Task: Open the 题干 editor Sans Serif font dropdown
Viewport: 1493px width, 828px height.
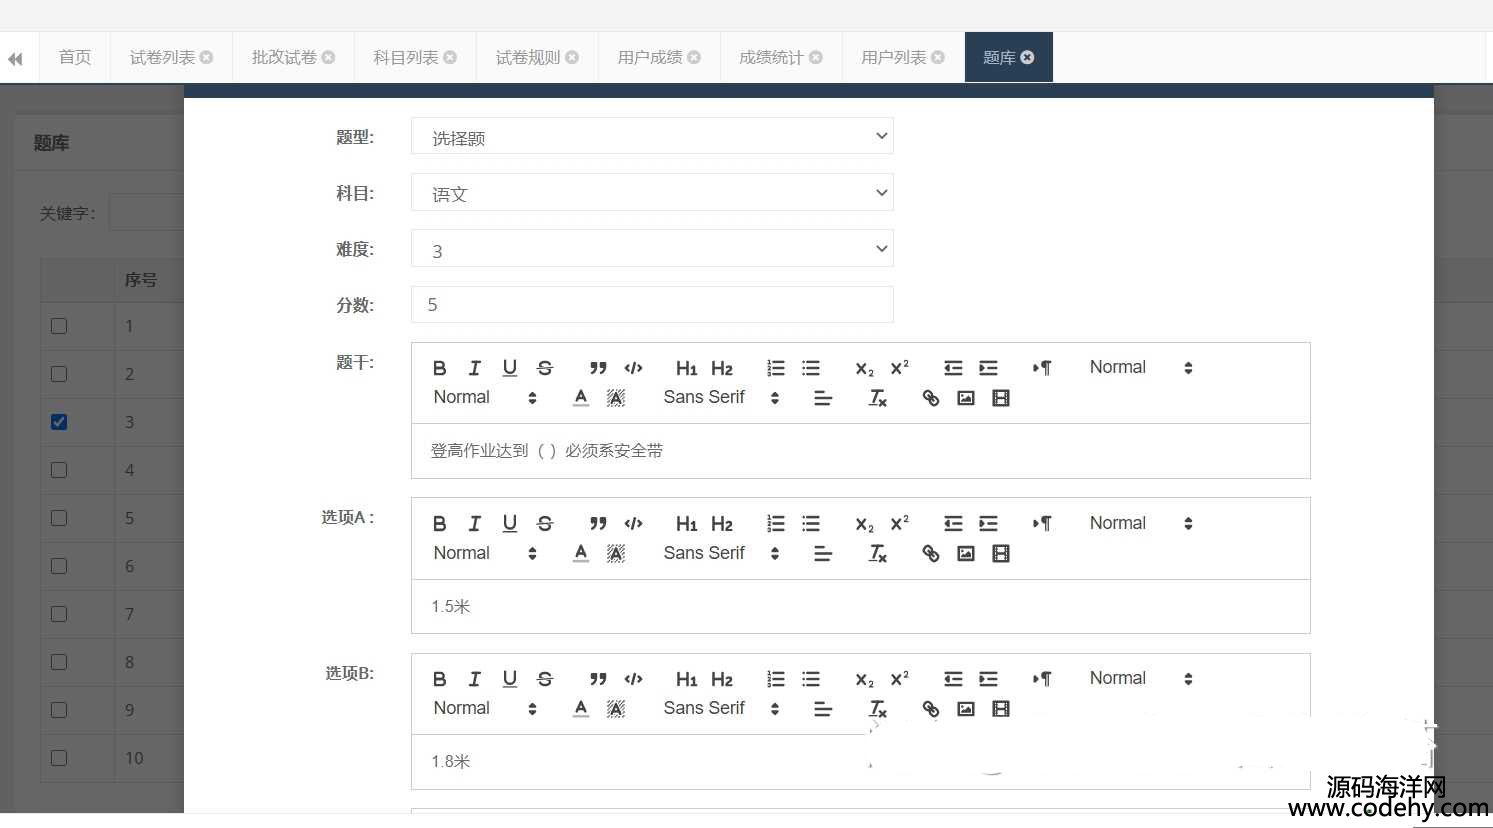Action: click(721, 398)
